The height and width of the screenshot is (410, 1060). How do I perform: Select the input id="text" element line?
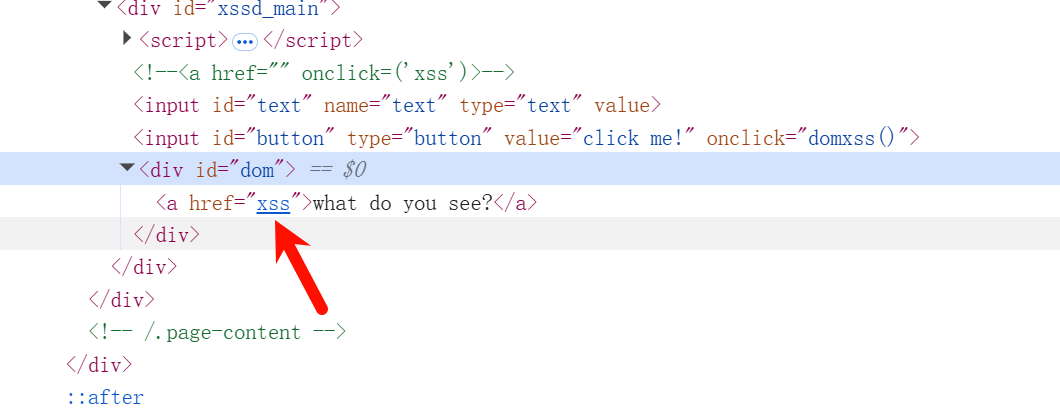coord(397,106)
